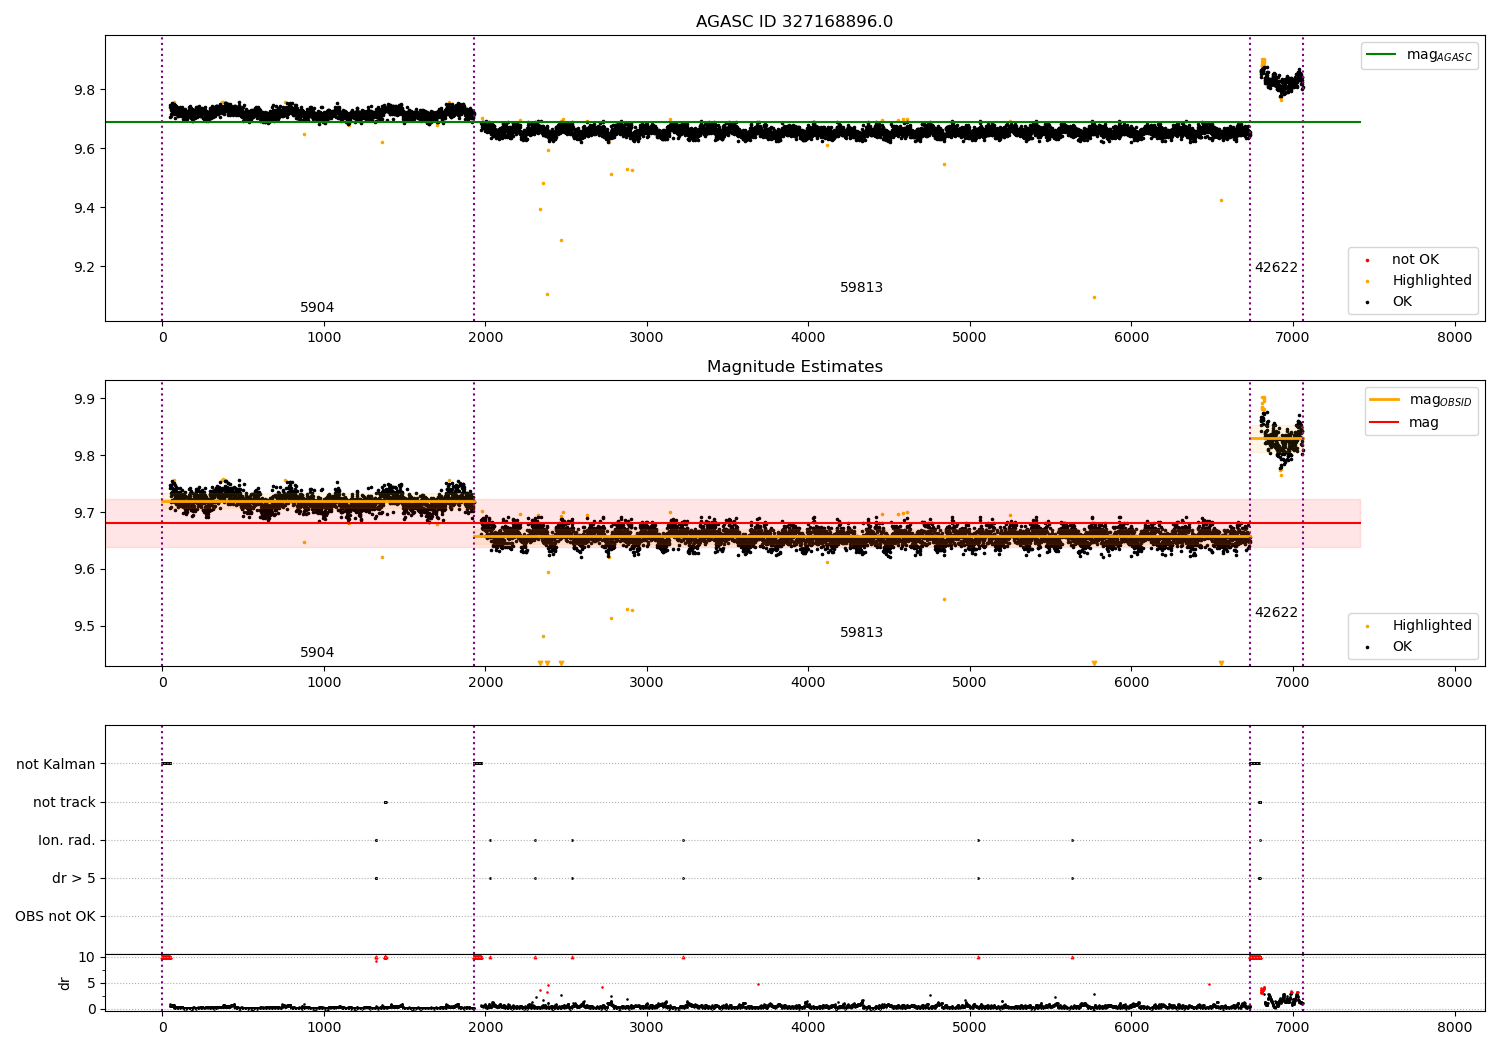Click the dr axis label in bottom plot
This screenshot has width=1500, height=1050.
pos(65,983)
